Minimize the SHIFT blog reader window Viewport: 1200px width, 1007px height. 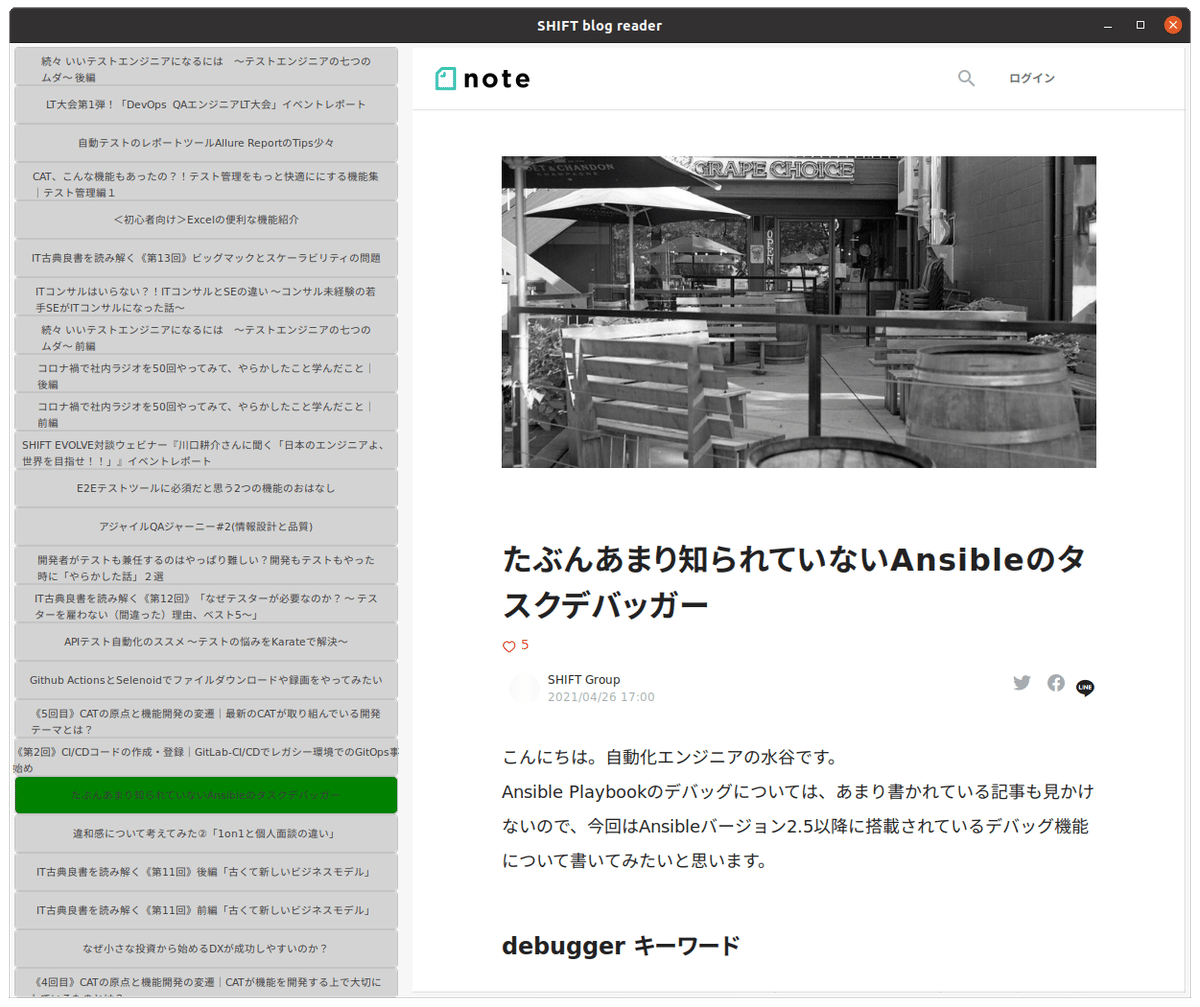tap(1108, 25)
